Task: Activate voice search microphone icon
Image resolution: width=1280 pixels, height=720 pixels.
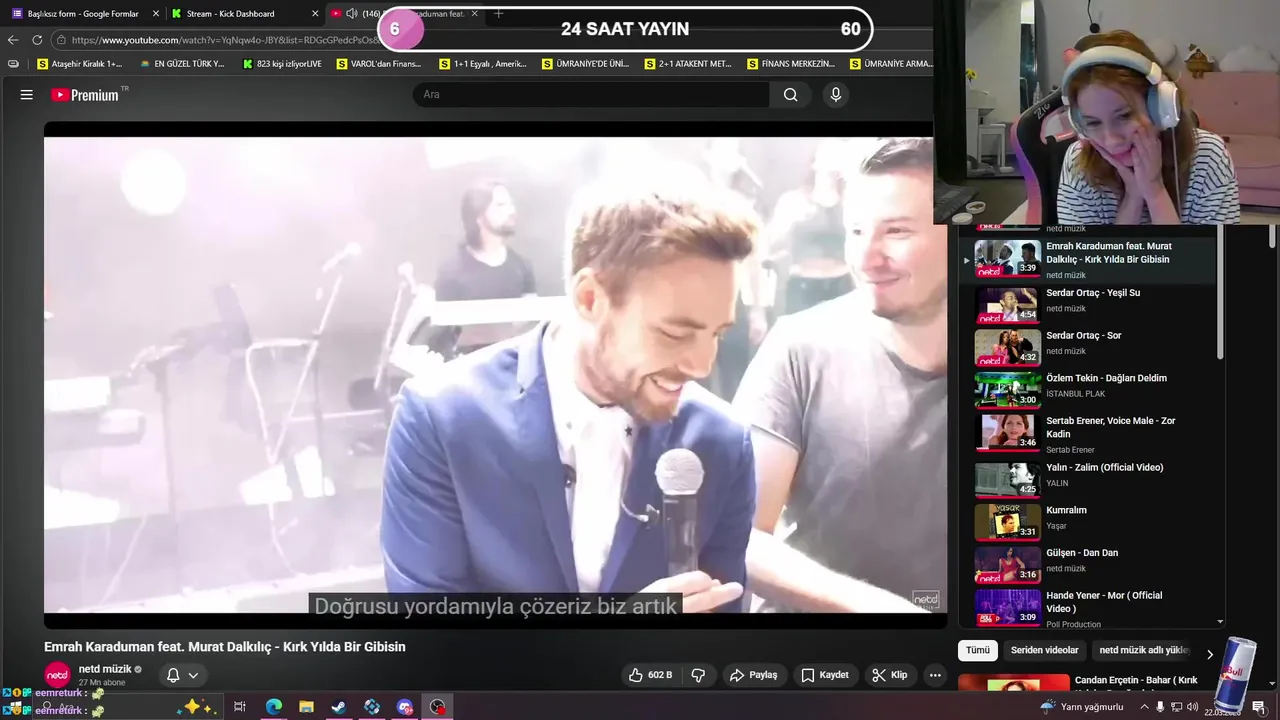Action: pos(836,95)
